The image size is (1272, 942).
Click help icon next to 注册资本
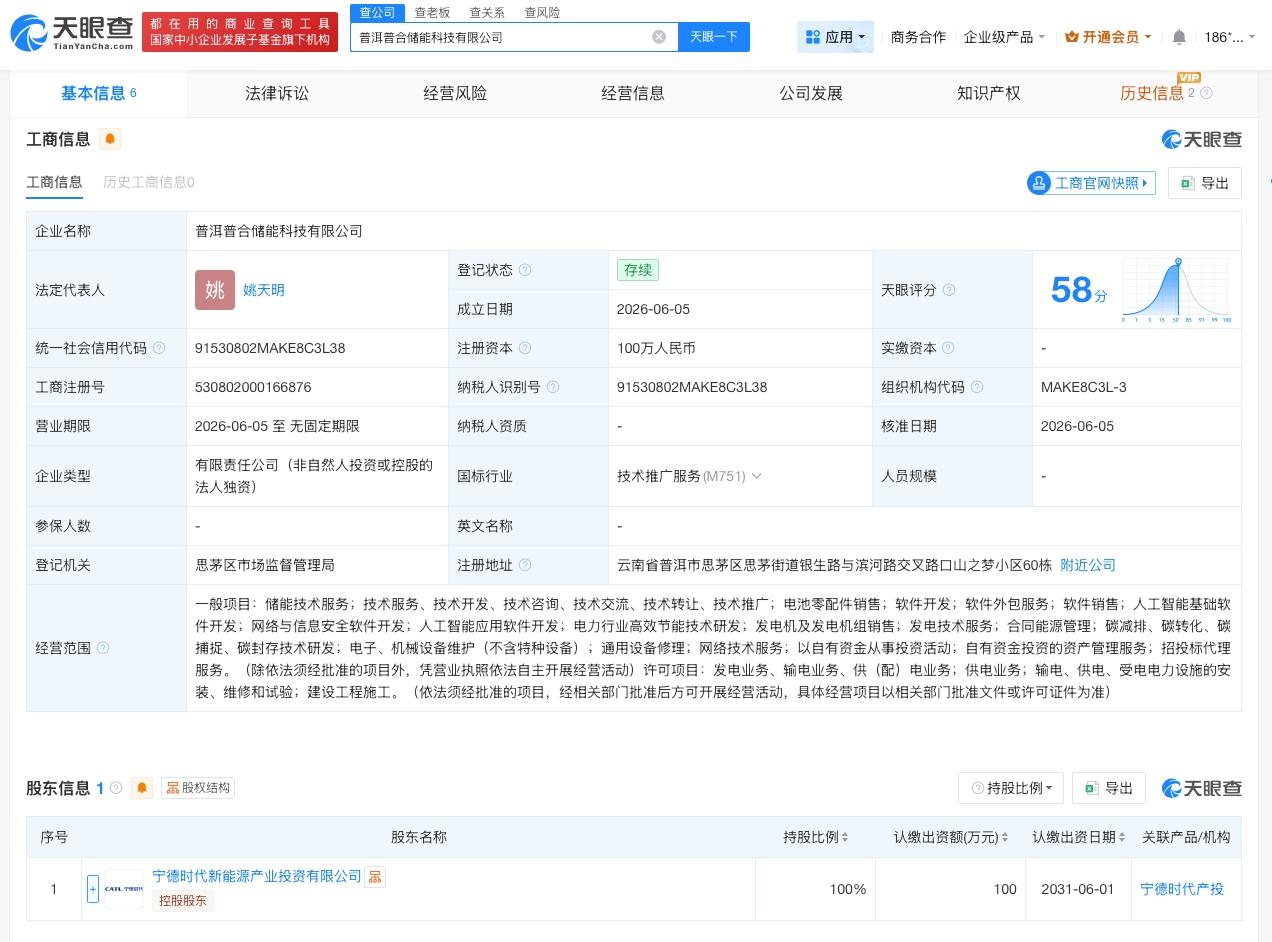pyautogui.click(x=525, y=348)
